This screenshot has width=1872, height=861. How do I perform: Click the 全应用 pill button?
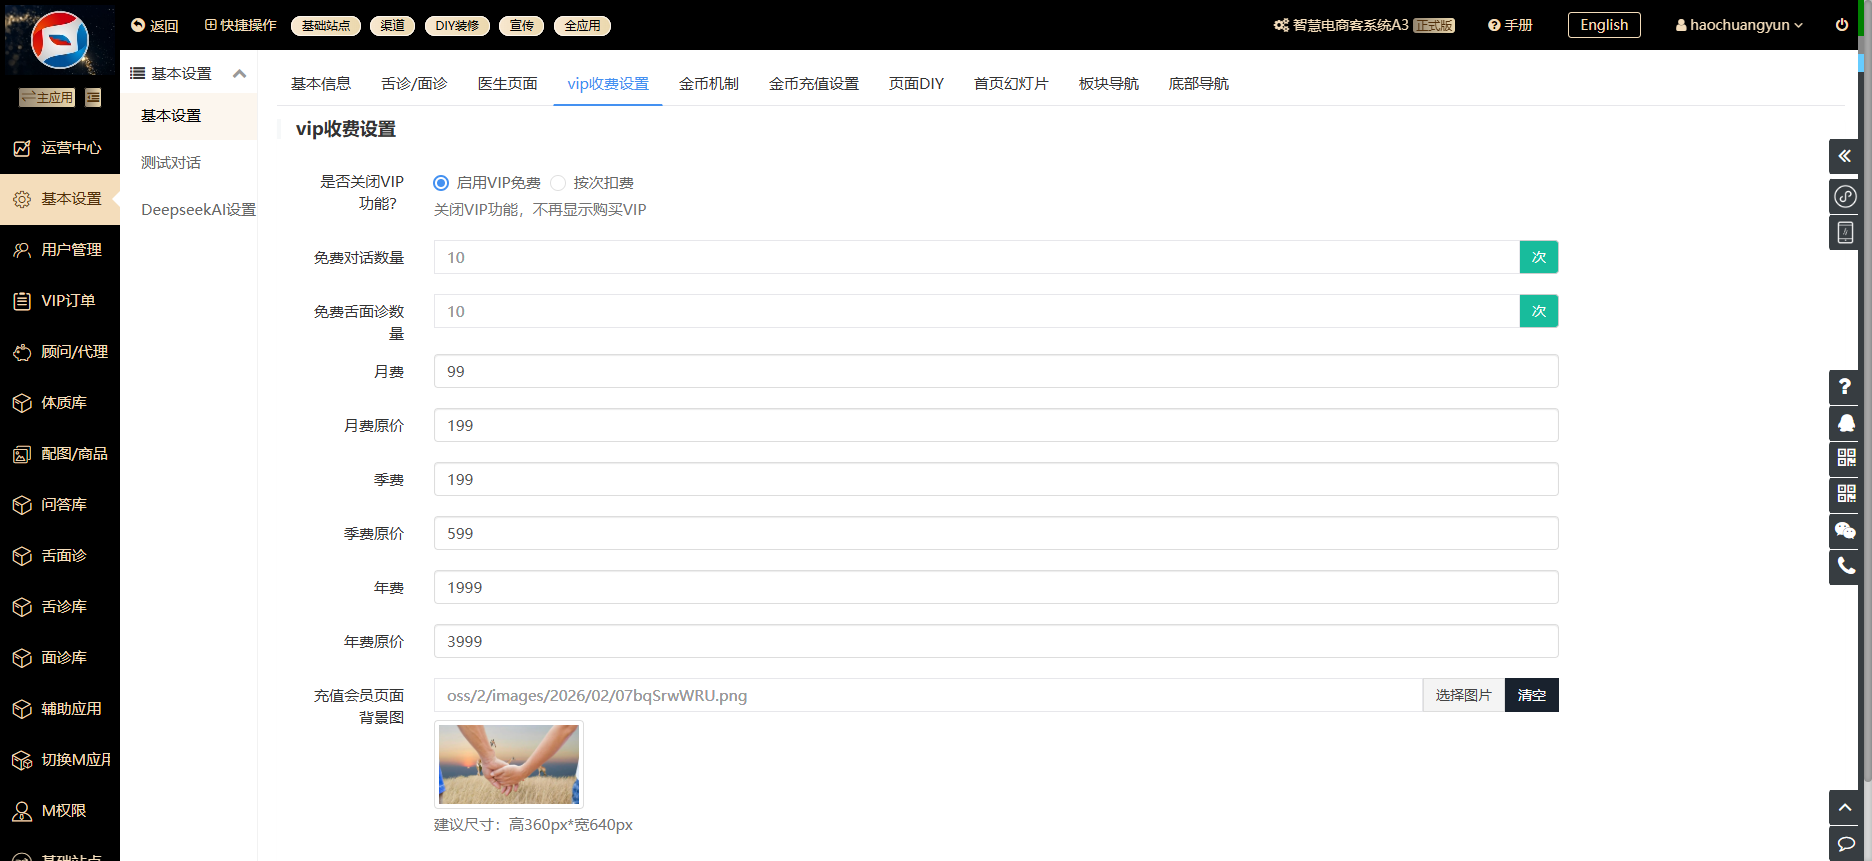(x=582, y=26)
